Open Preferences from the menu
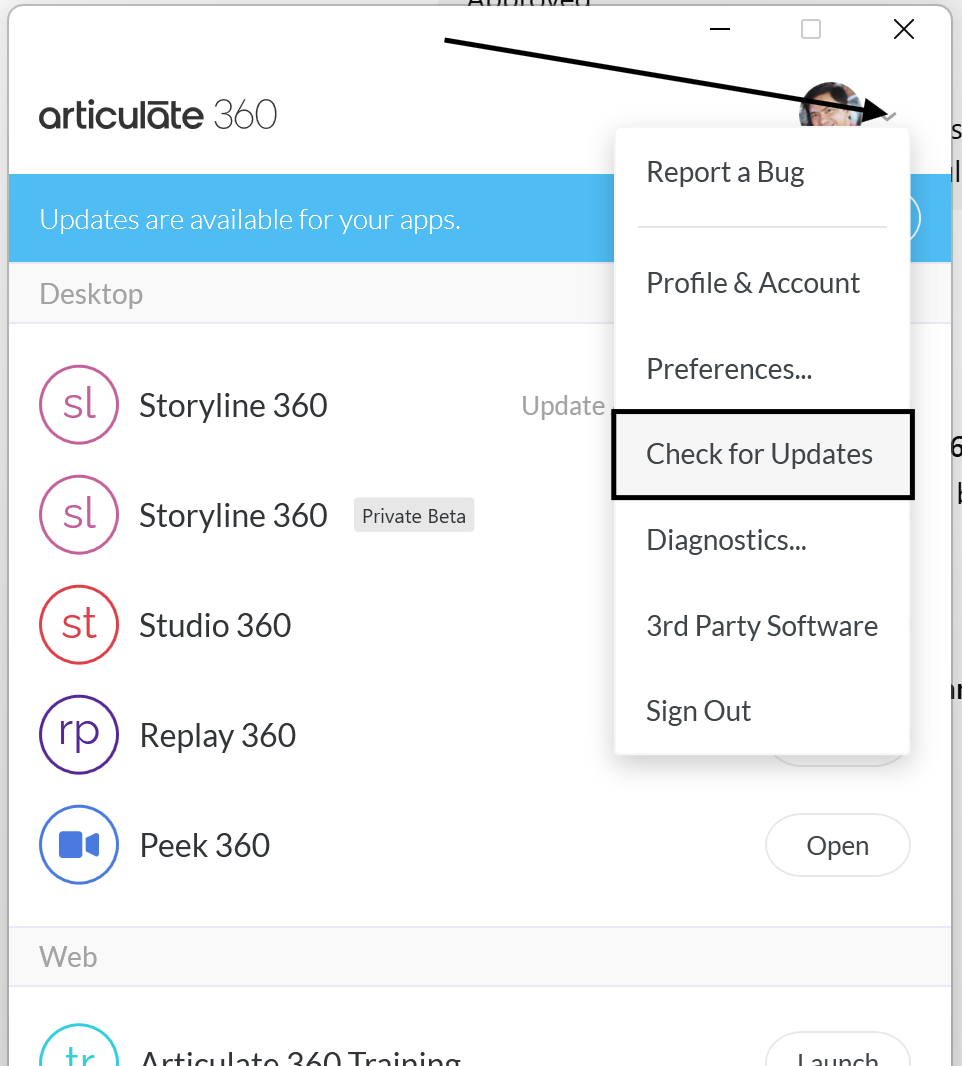Viewport: 962px width, 1066px height. 729,369
